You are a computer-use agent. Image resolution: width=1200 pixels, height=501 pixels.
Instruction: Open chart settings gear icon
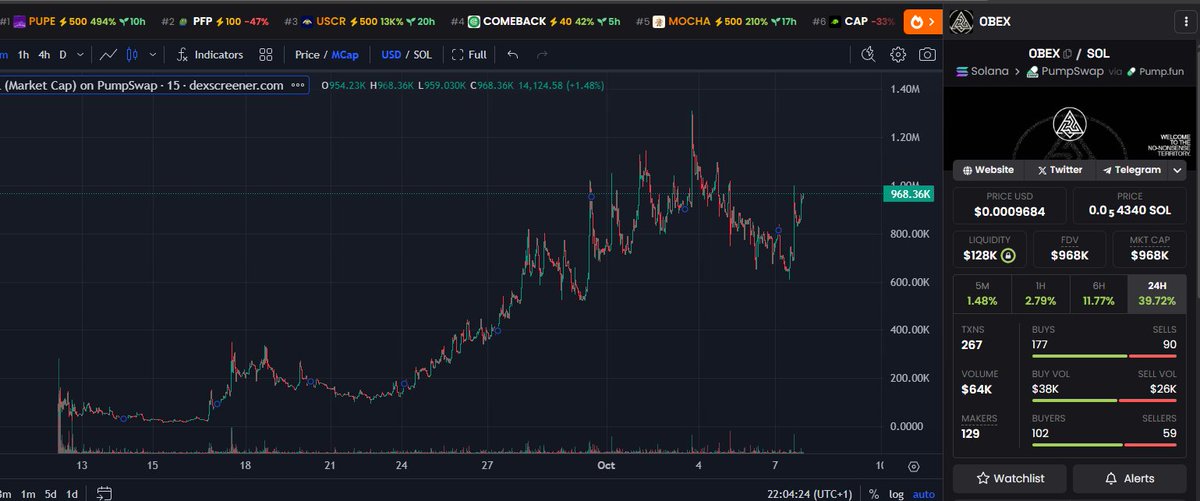click(898, 55)
